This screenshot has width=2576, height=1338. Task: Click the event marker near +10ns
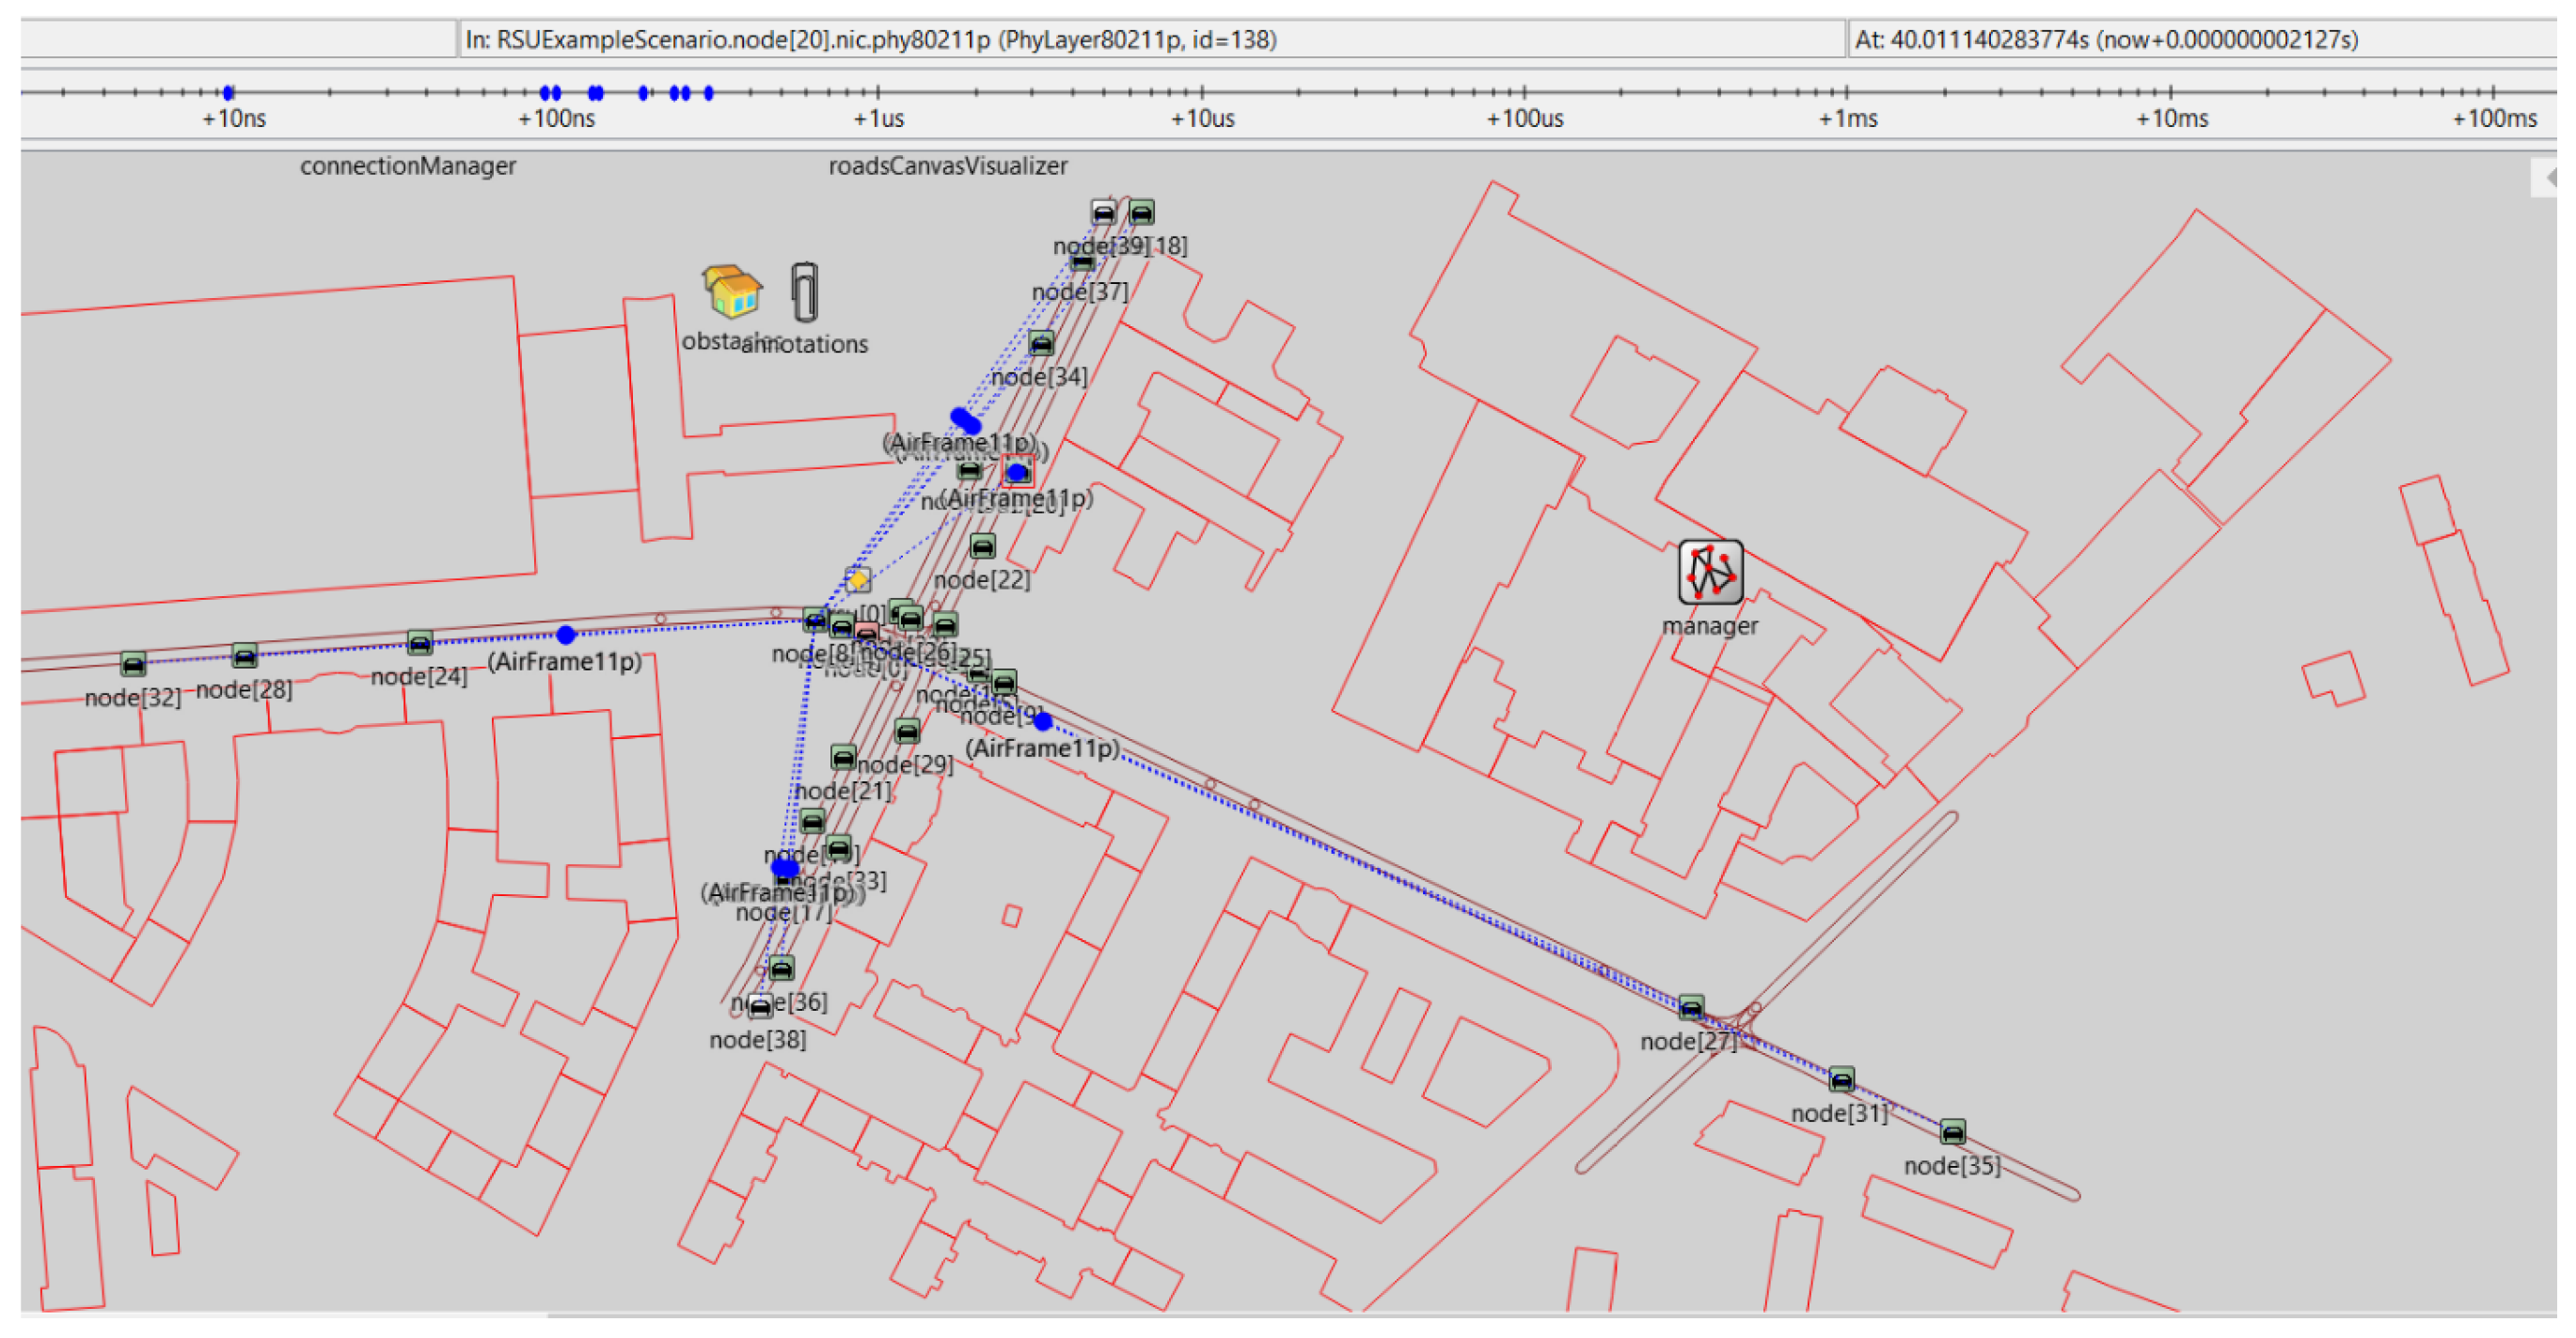coord(228,93)
